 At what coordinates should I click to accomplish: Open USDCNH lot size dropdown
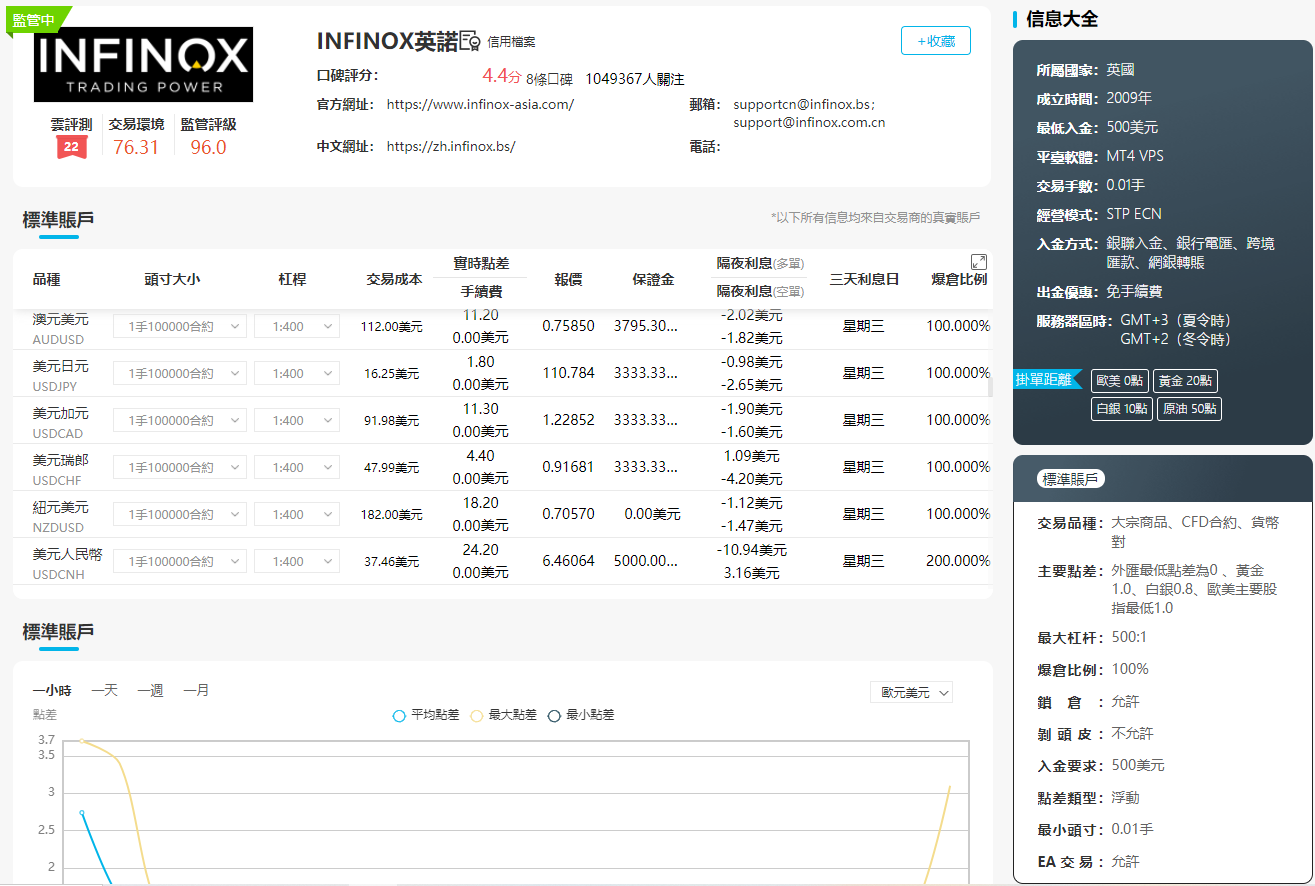(180, 561)
